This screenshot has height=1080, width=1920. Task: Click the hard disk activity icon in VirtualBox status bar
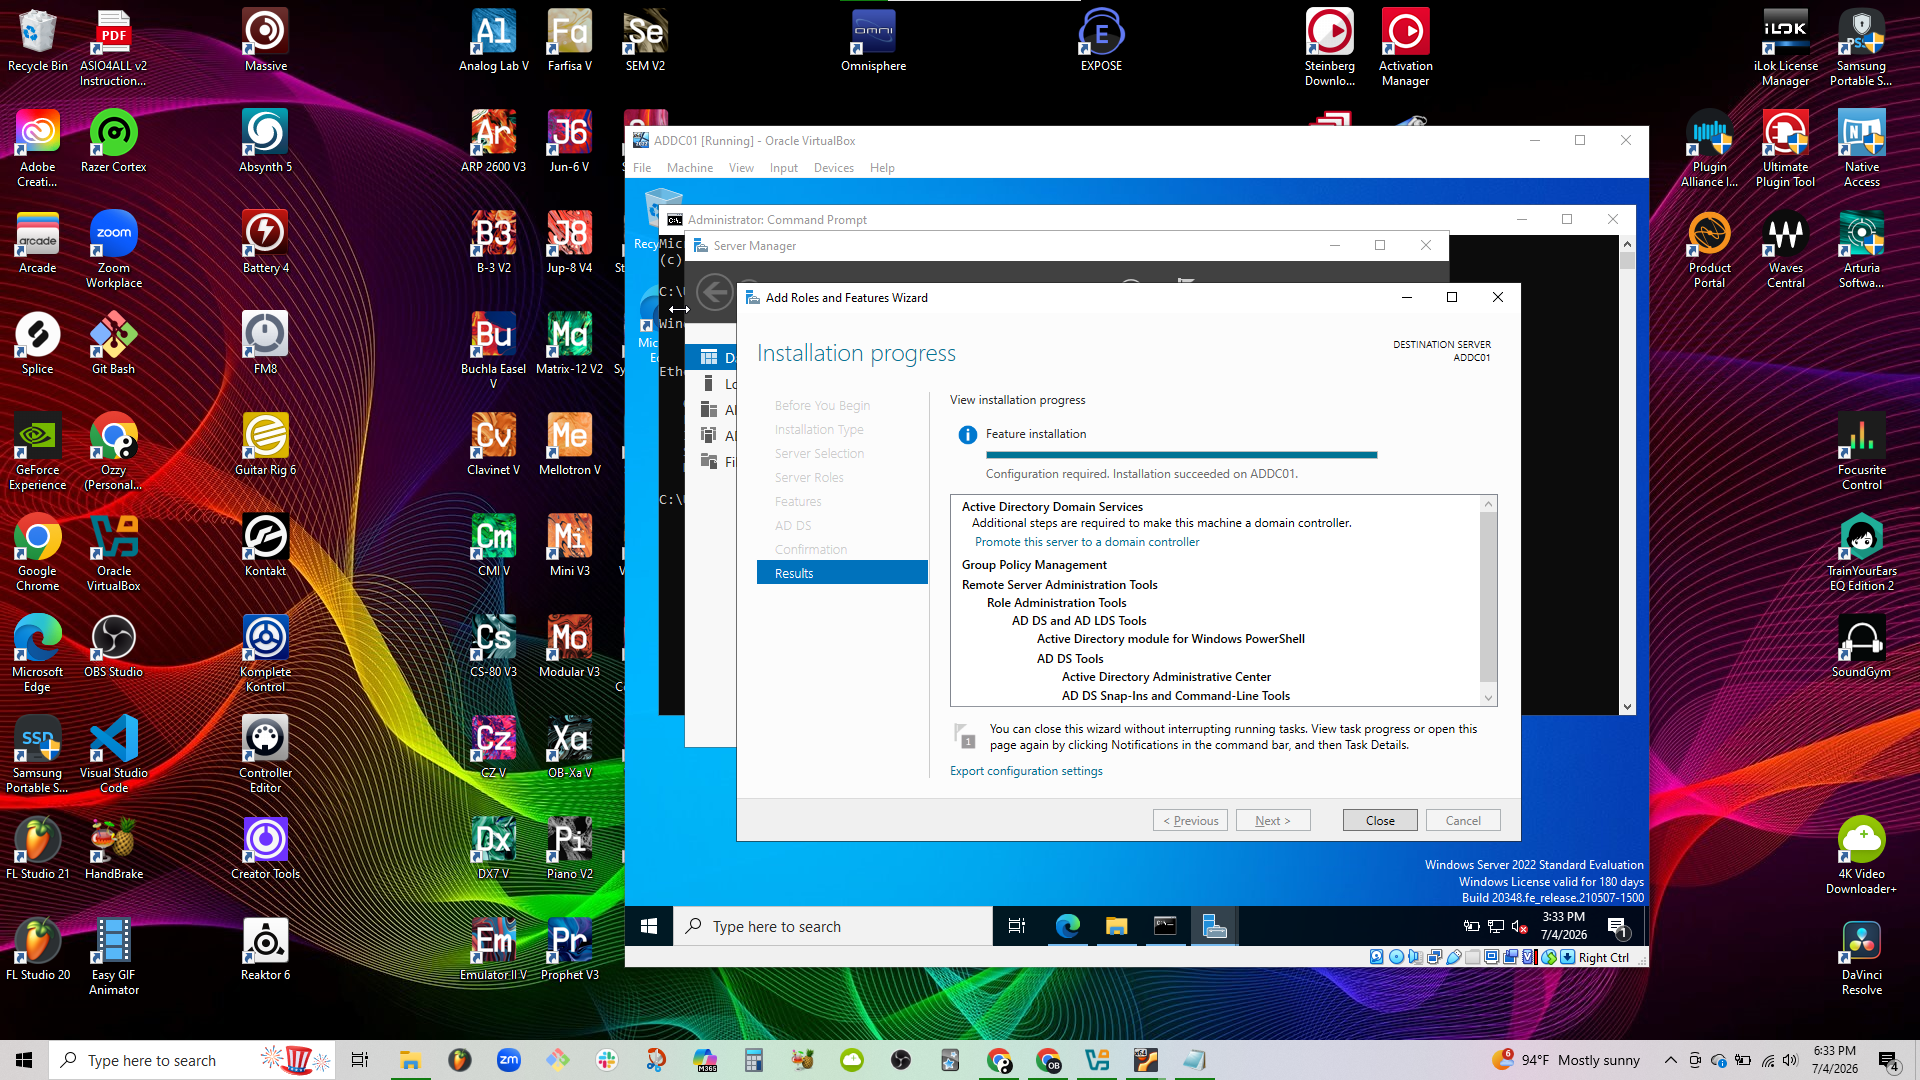coord(1377,957)
